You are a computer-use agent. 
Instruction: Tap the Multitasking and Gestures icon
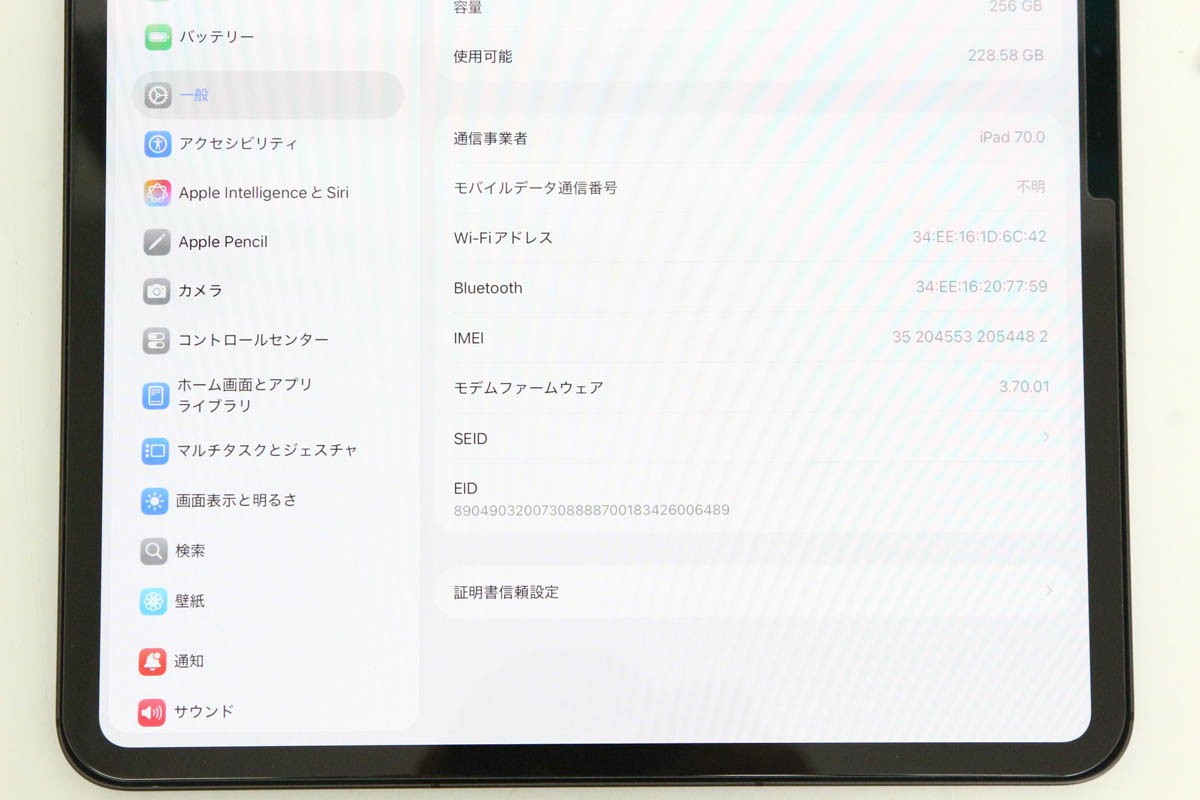click(x=155, y=451)
